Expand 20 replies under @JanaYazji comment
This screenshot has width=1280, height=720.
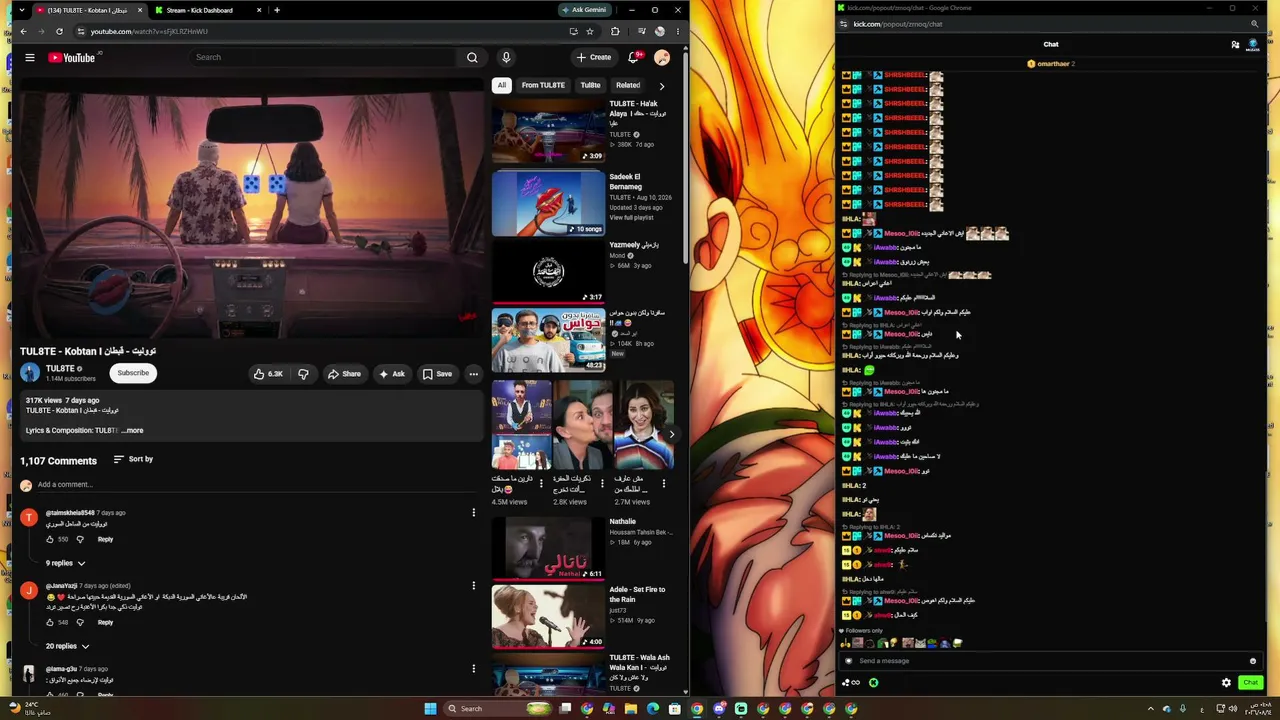pyautogui.click(x=66, y=647)
